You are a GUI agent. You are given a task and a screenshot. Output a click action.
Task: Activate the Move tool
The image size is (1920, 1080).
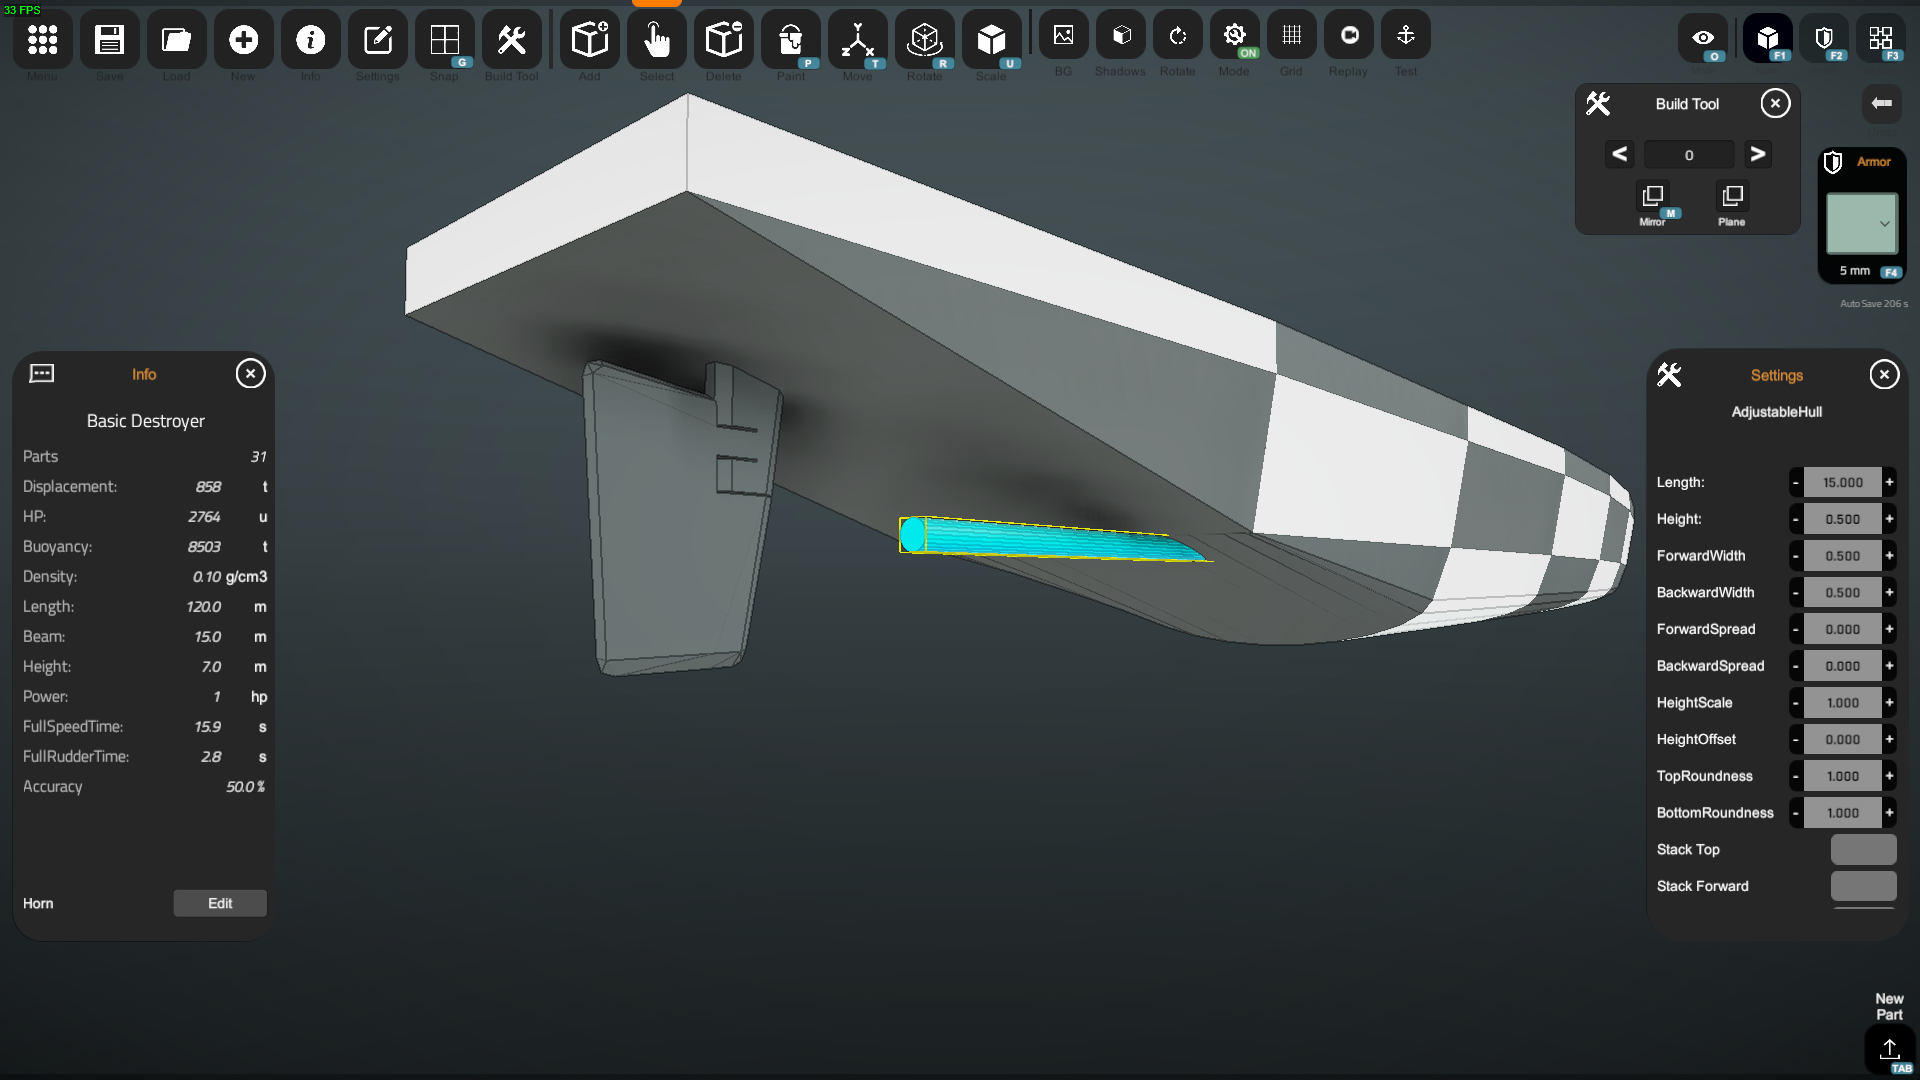point(857,41)
